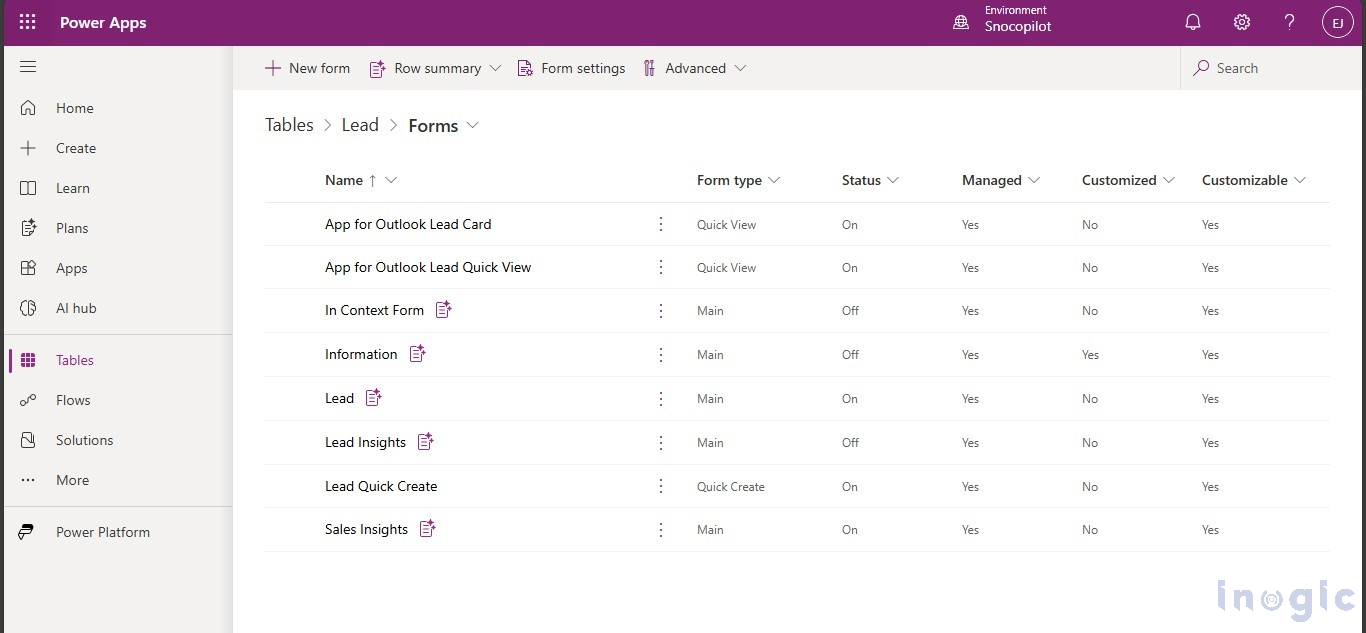Open more options for Information form
Viewport: 1366px width, 633px height.
click(x=661, y=355)
